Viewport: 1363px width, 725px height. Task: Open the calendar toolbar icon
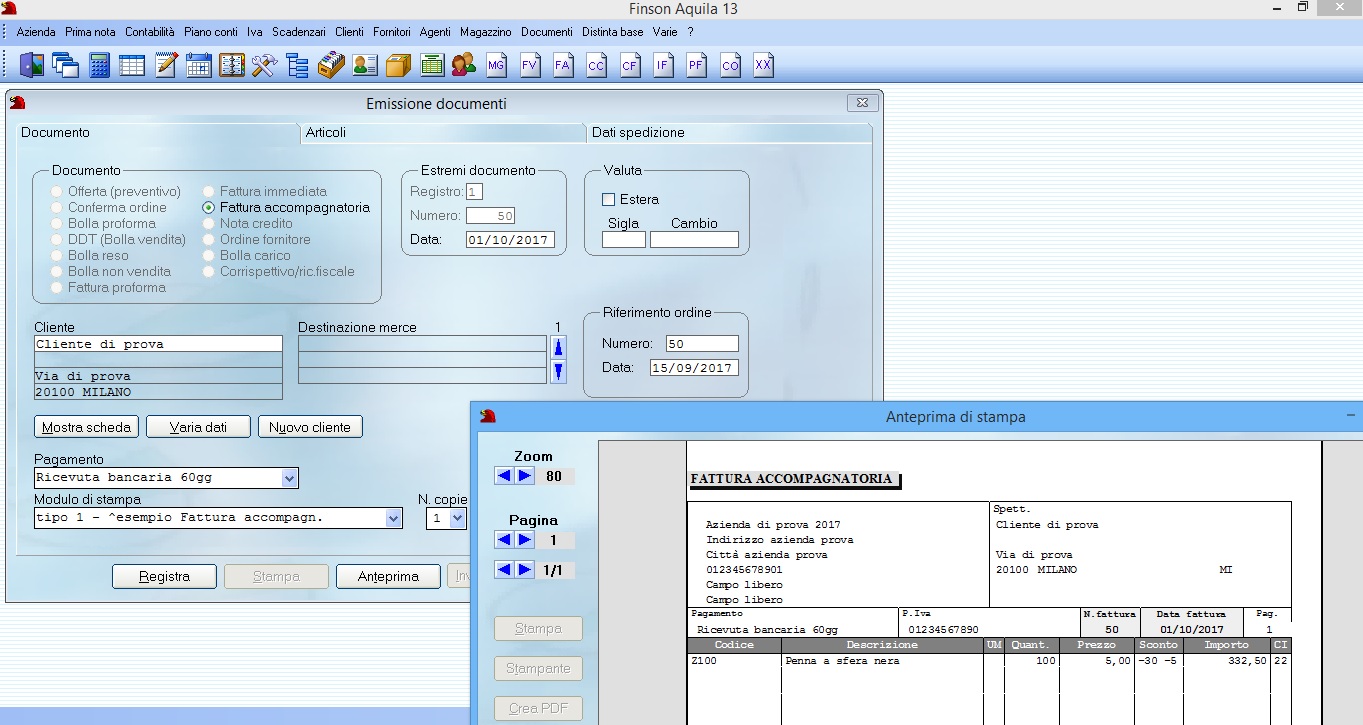(x=198, y=66)
